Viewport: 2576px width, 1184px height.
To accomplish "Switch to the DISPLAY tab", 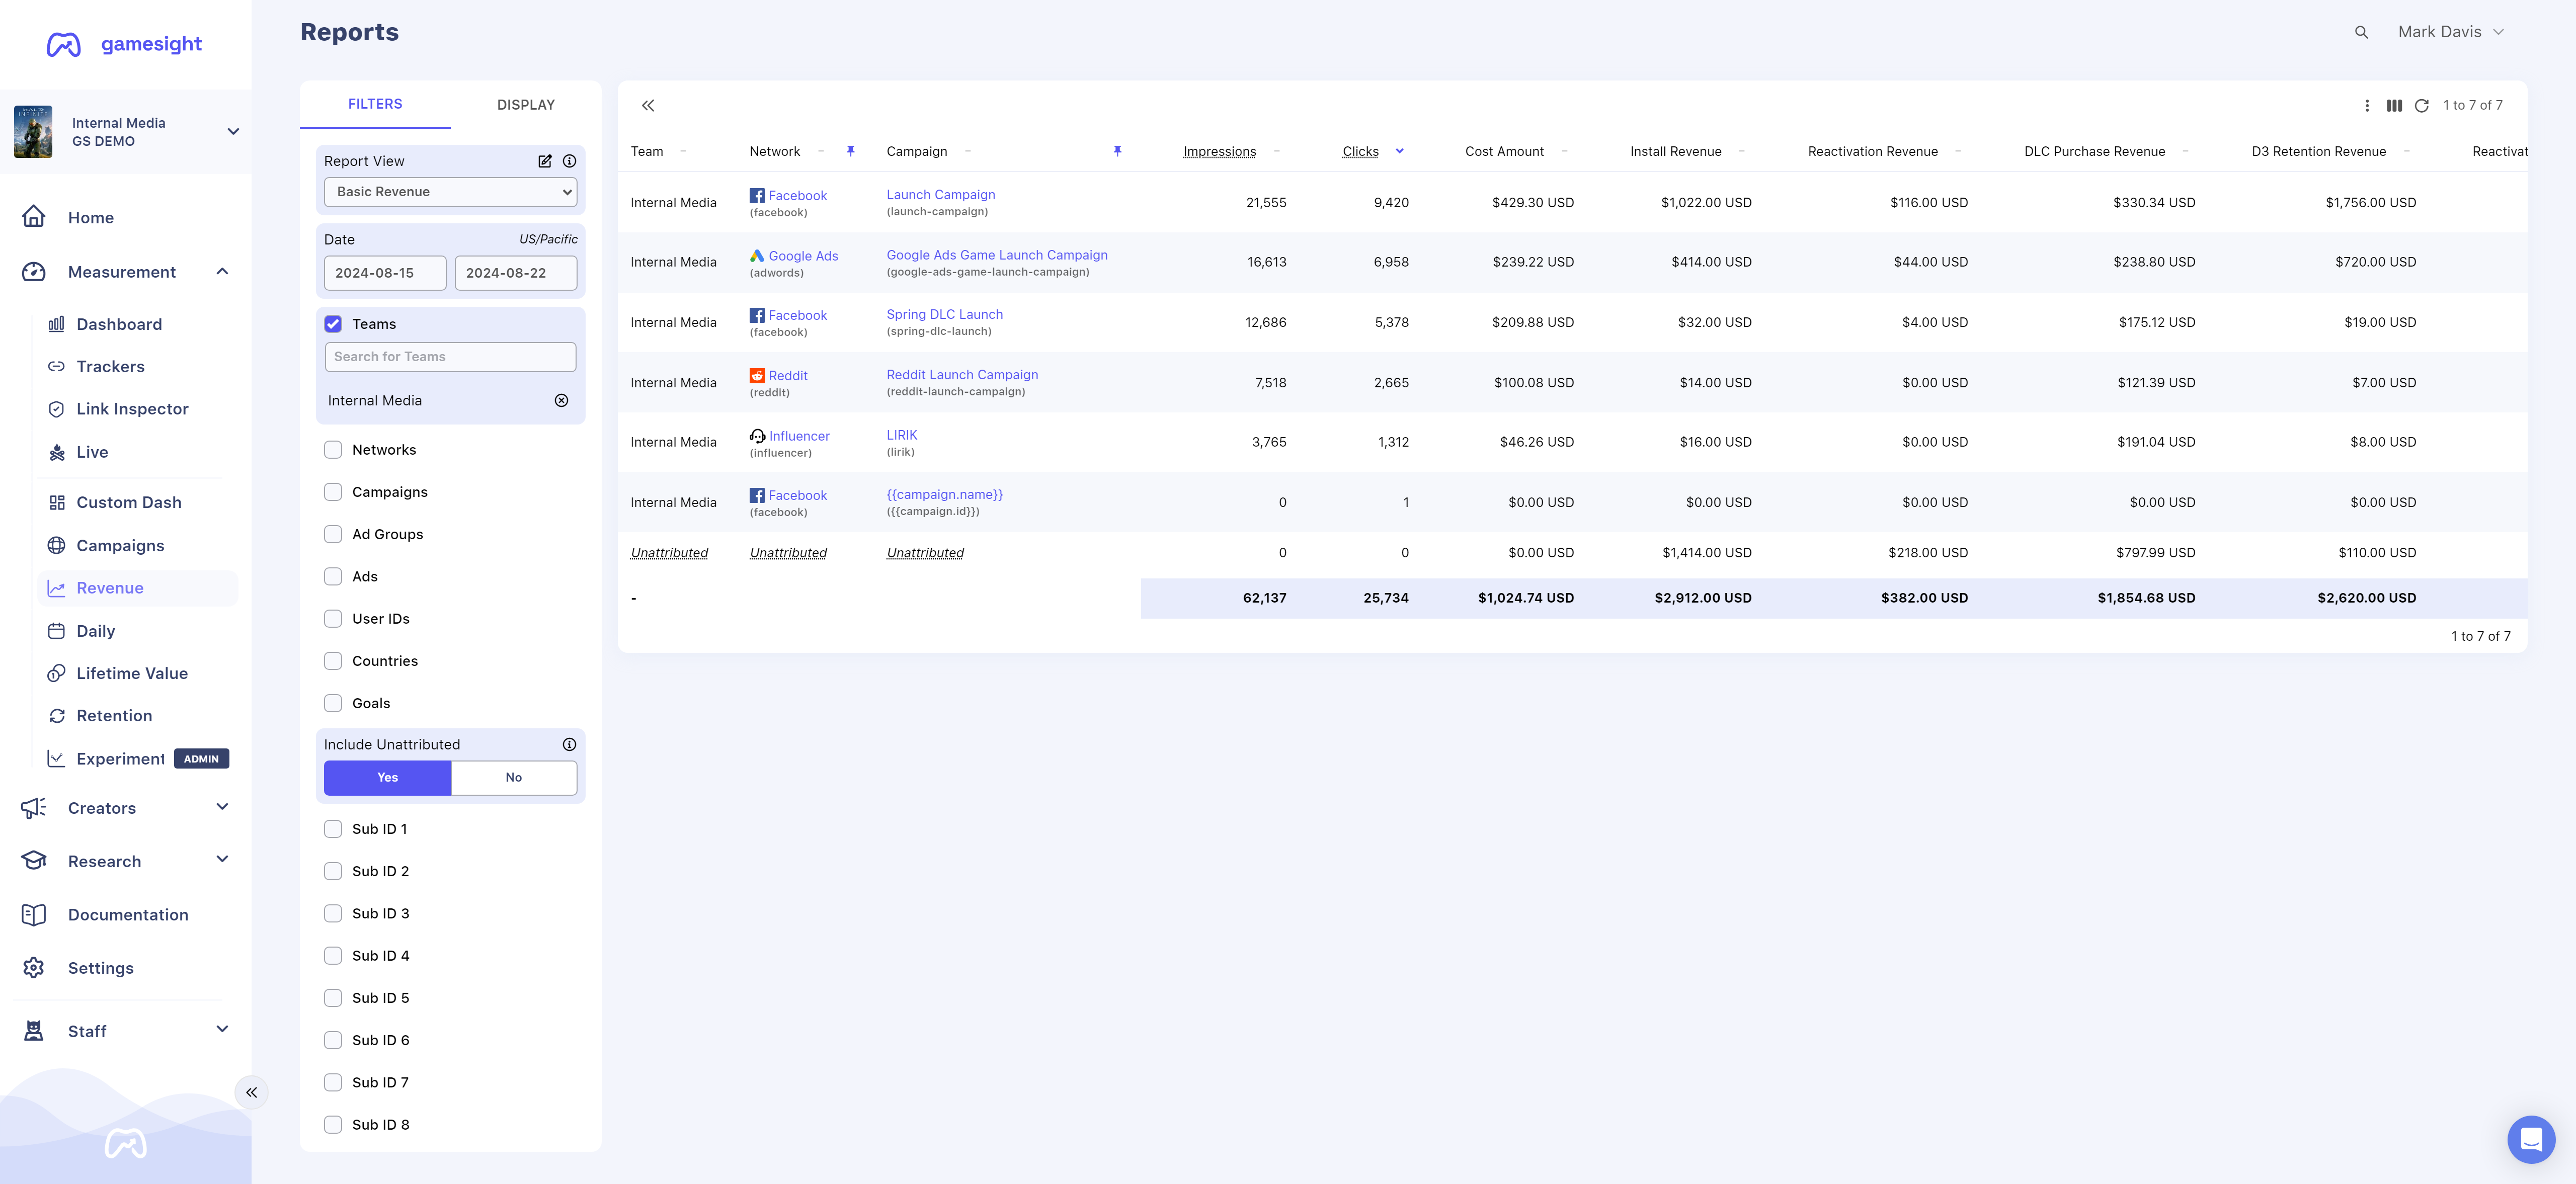I will (526, 105).
